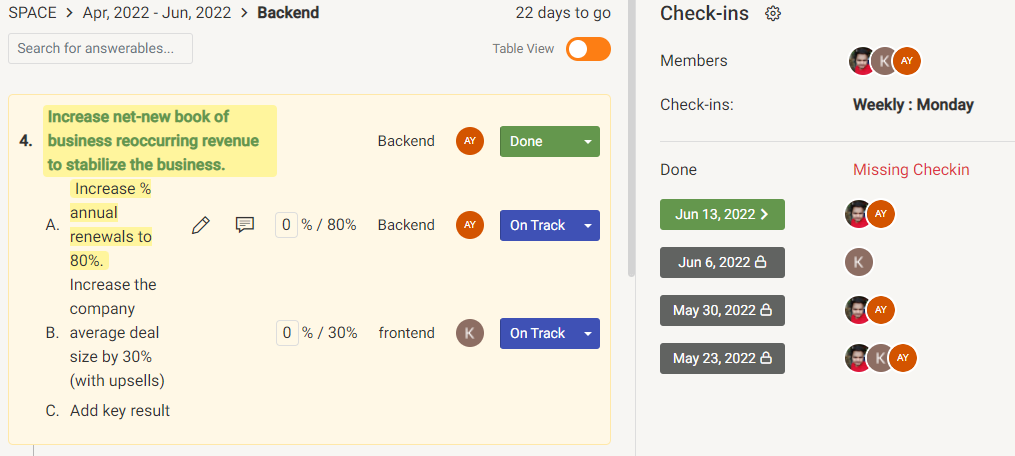Click AY member avatar in Members row
The height and width of the screenshot is (456, 1015).
tap(906, 61)
